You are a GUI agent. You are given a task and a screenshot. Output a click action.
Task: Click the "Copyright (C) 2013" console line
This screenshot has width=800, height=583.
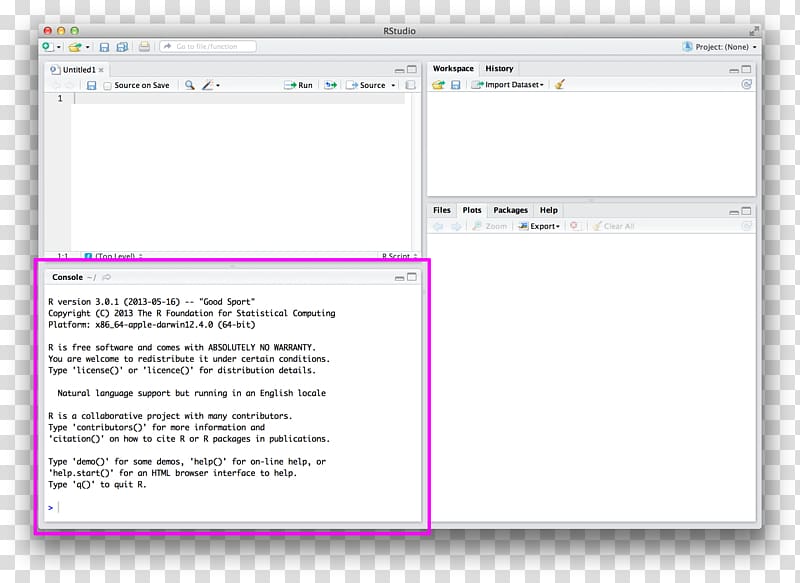point(192,313)
